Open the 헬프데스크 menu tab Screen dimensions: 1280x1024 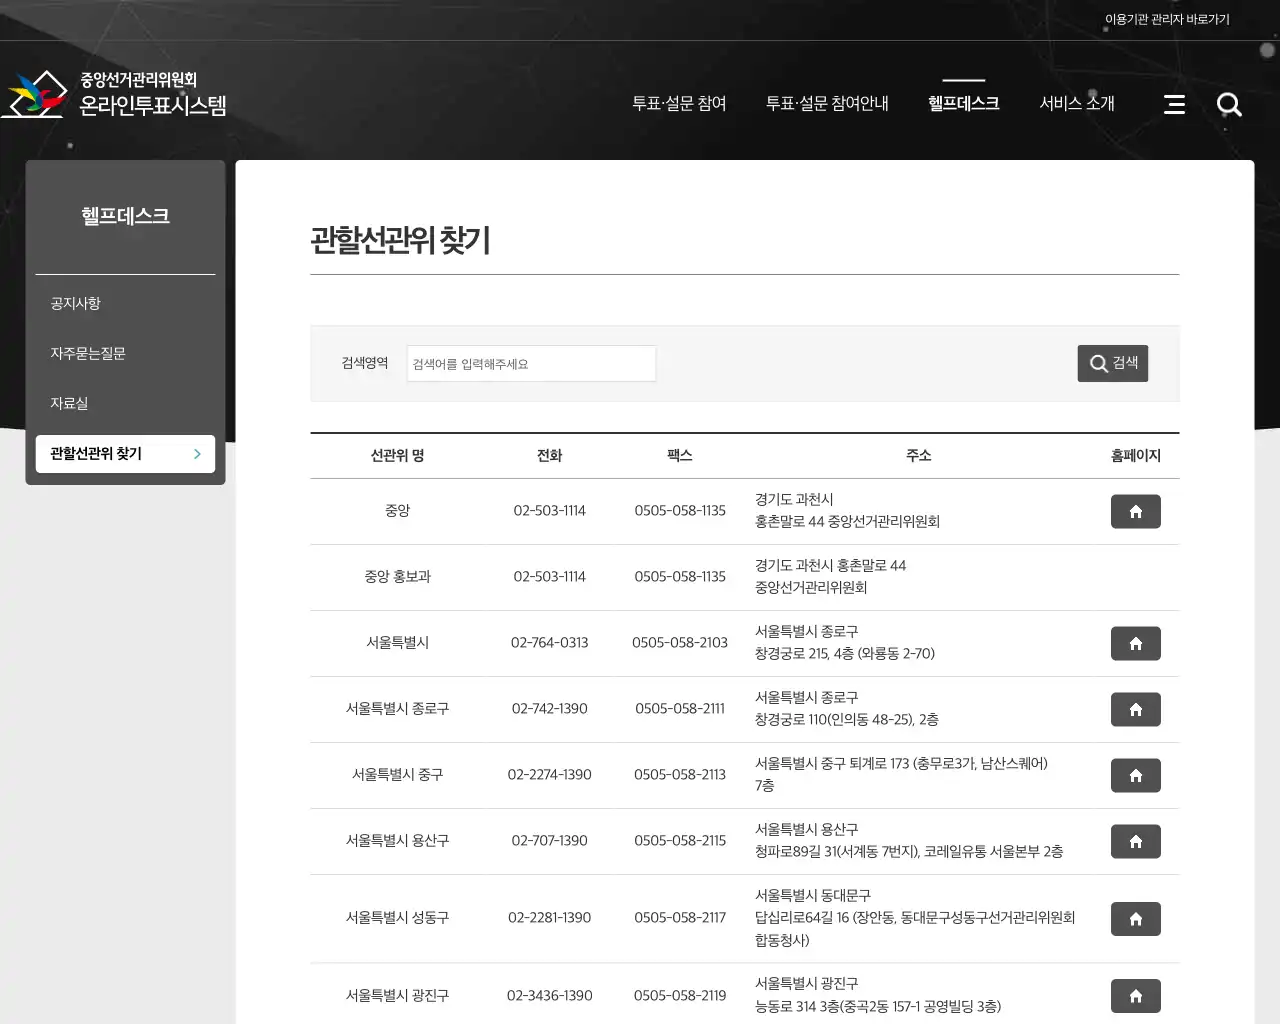963,103
